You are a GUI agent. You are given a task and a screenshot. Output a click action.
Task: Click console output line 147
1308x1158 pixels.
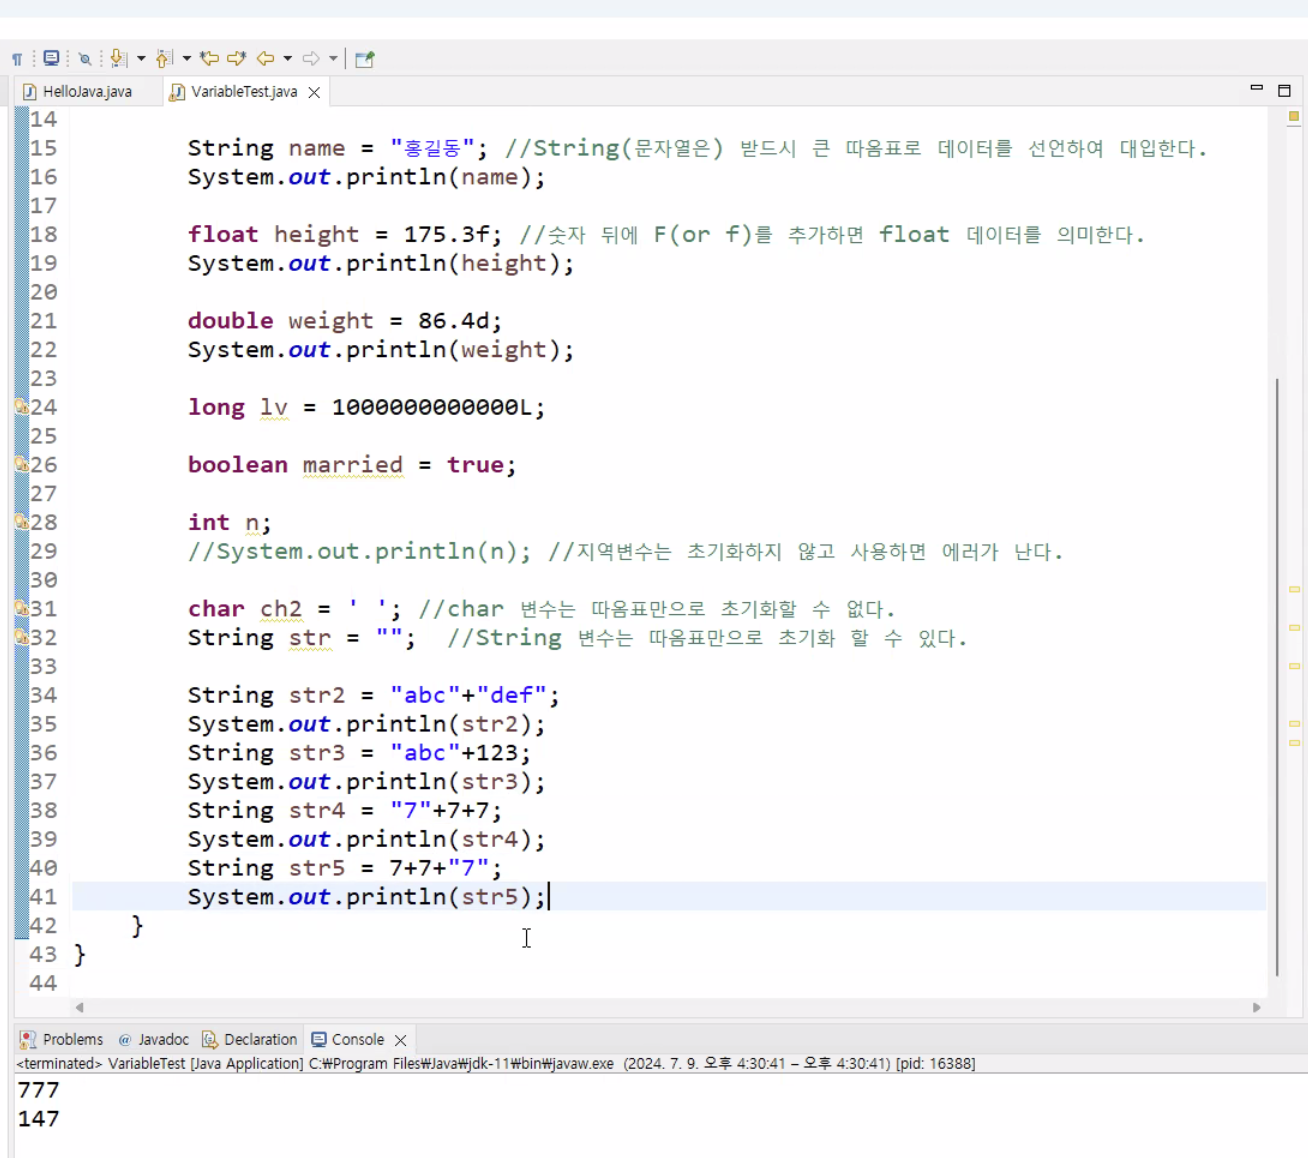click(38, 1118)
